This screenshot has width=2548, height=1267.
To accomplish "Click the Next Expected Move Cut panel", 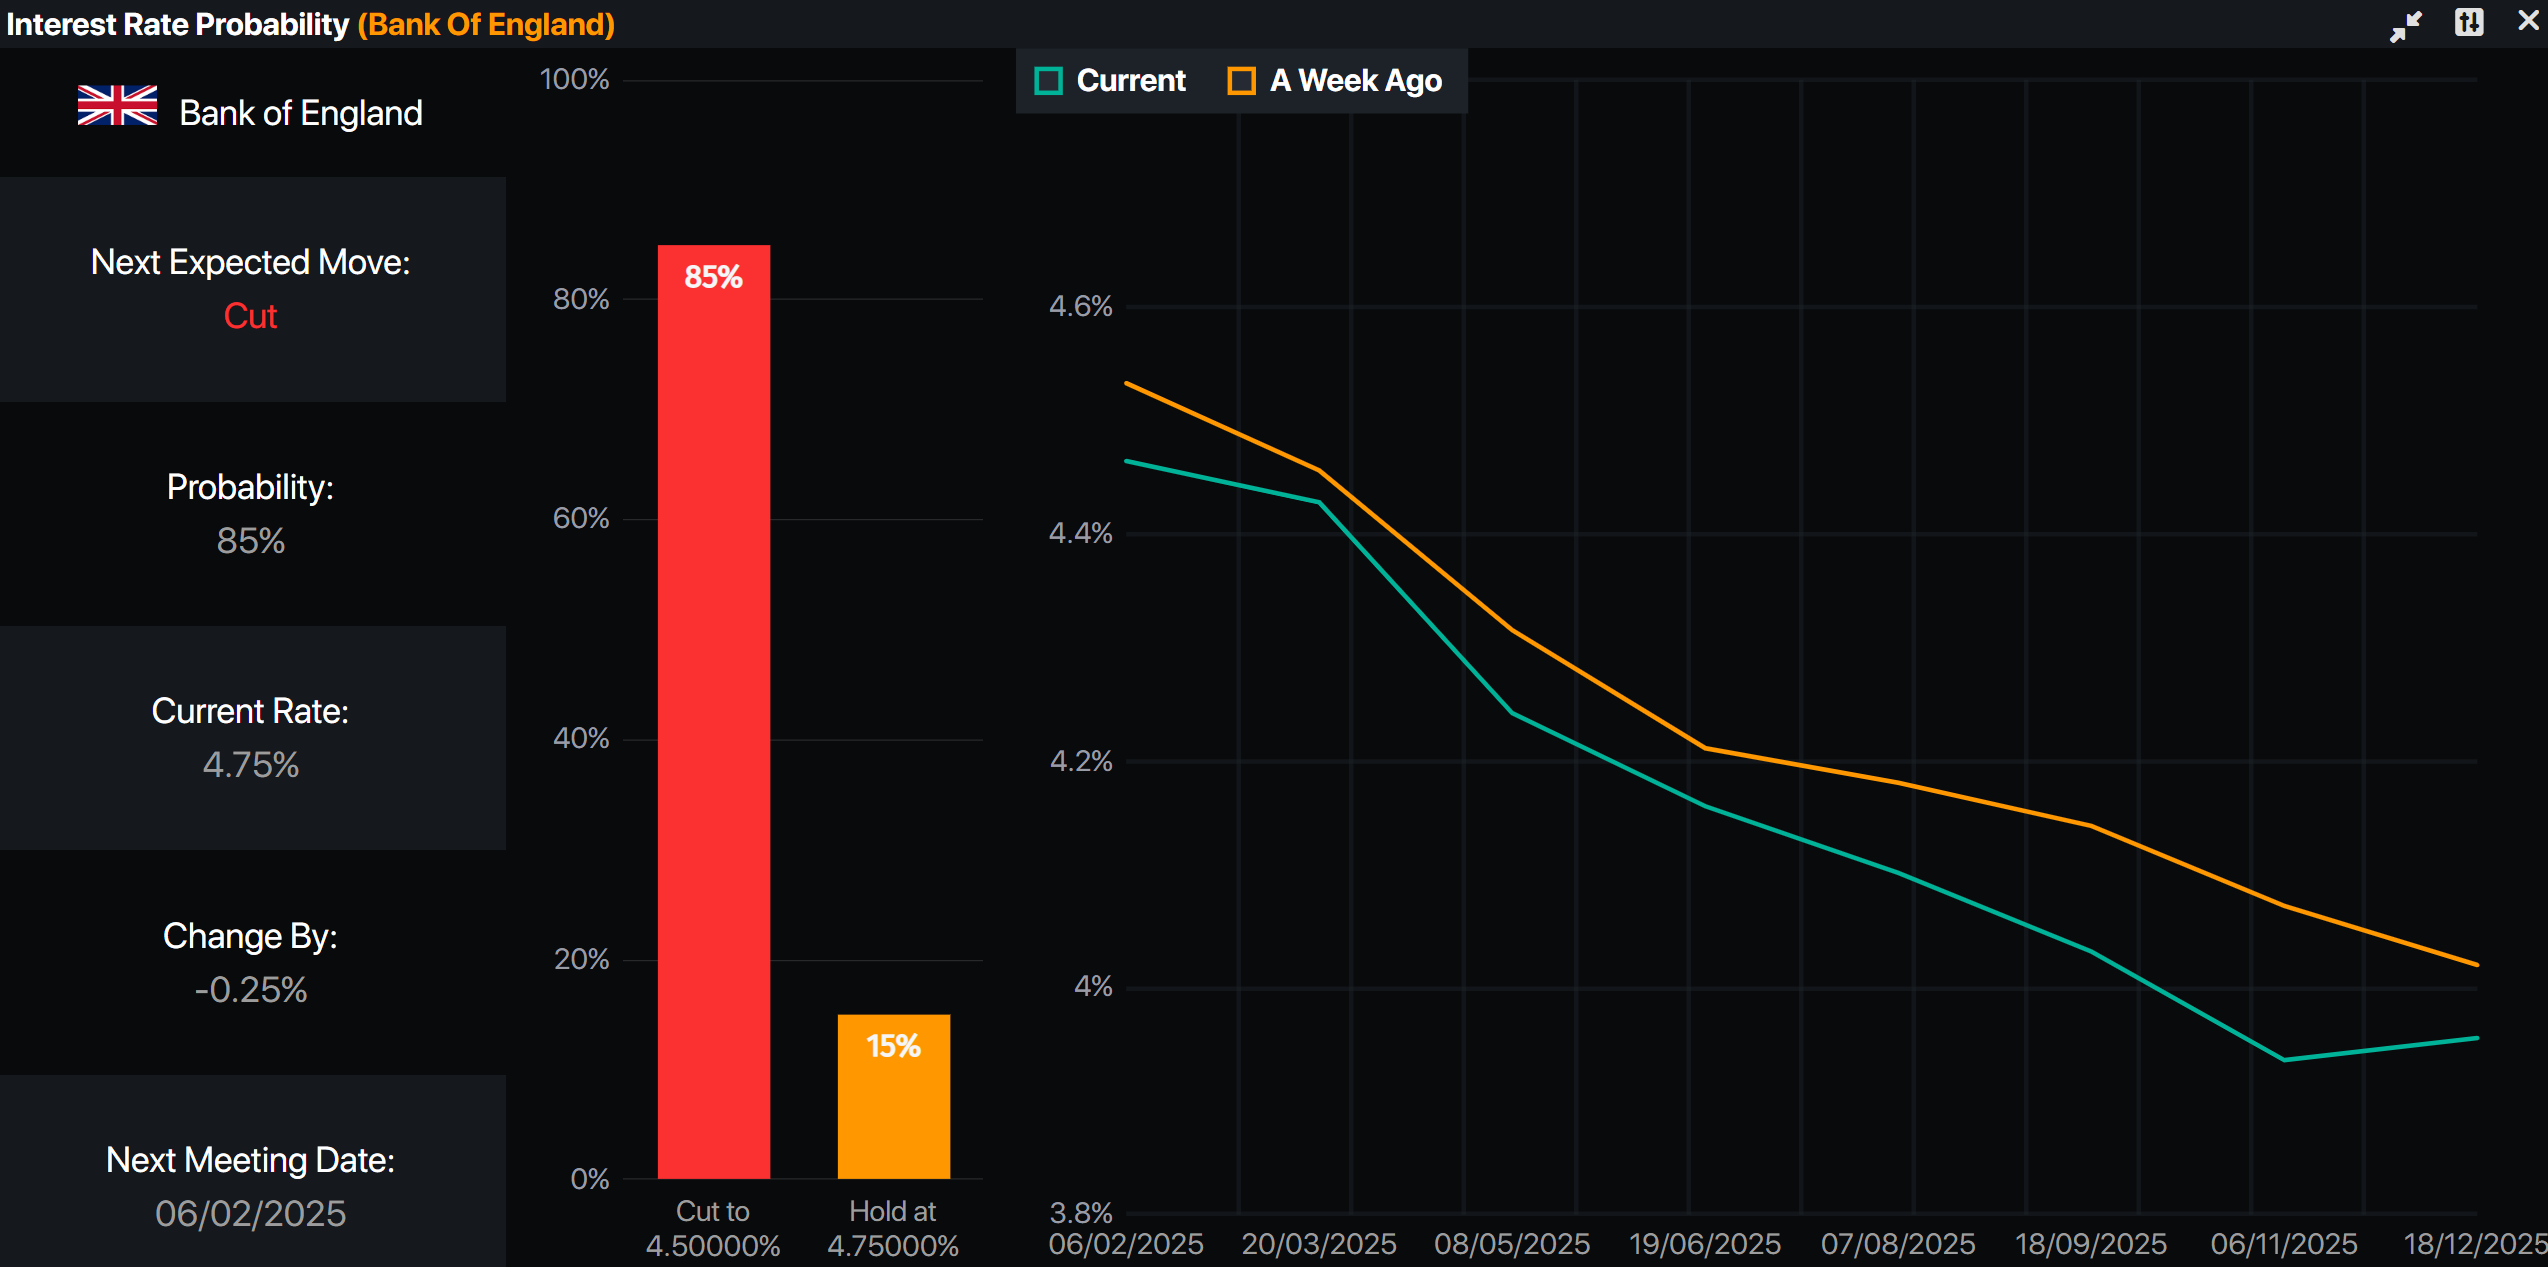I will (x=251, y=290).
